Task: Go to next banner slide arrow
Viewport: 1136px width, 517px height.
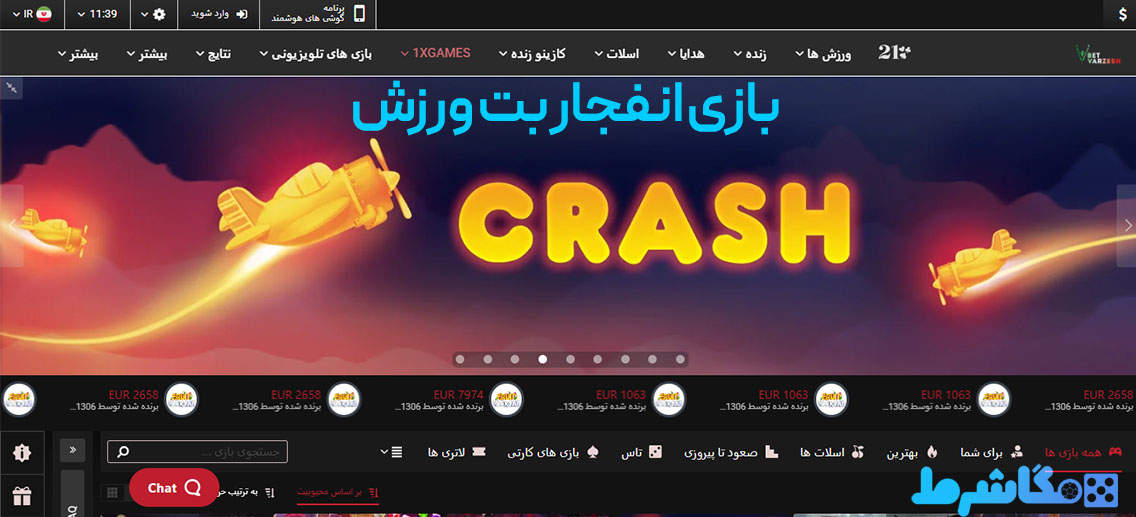Action: tap(1127, 226)
